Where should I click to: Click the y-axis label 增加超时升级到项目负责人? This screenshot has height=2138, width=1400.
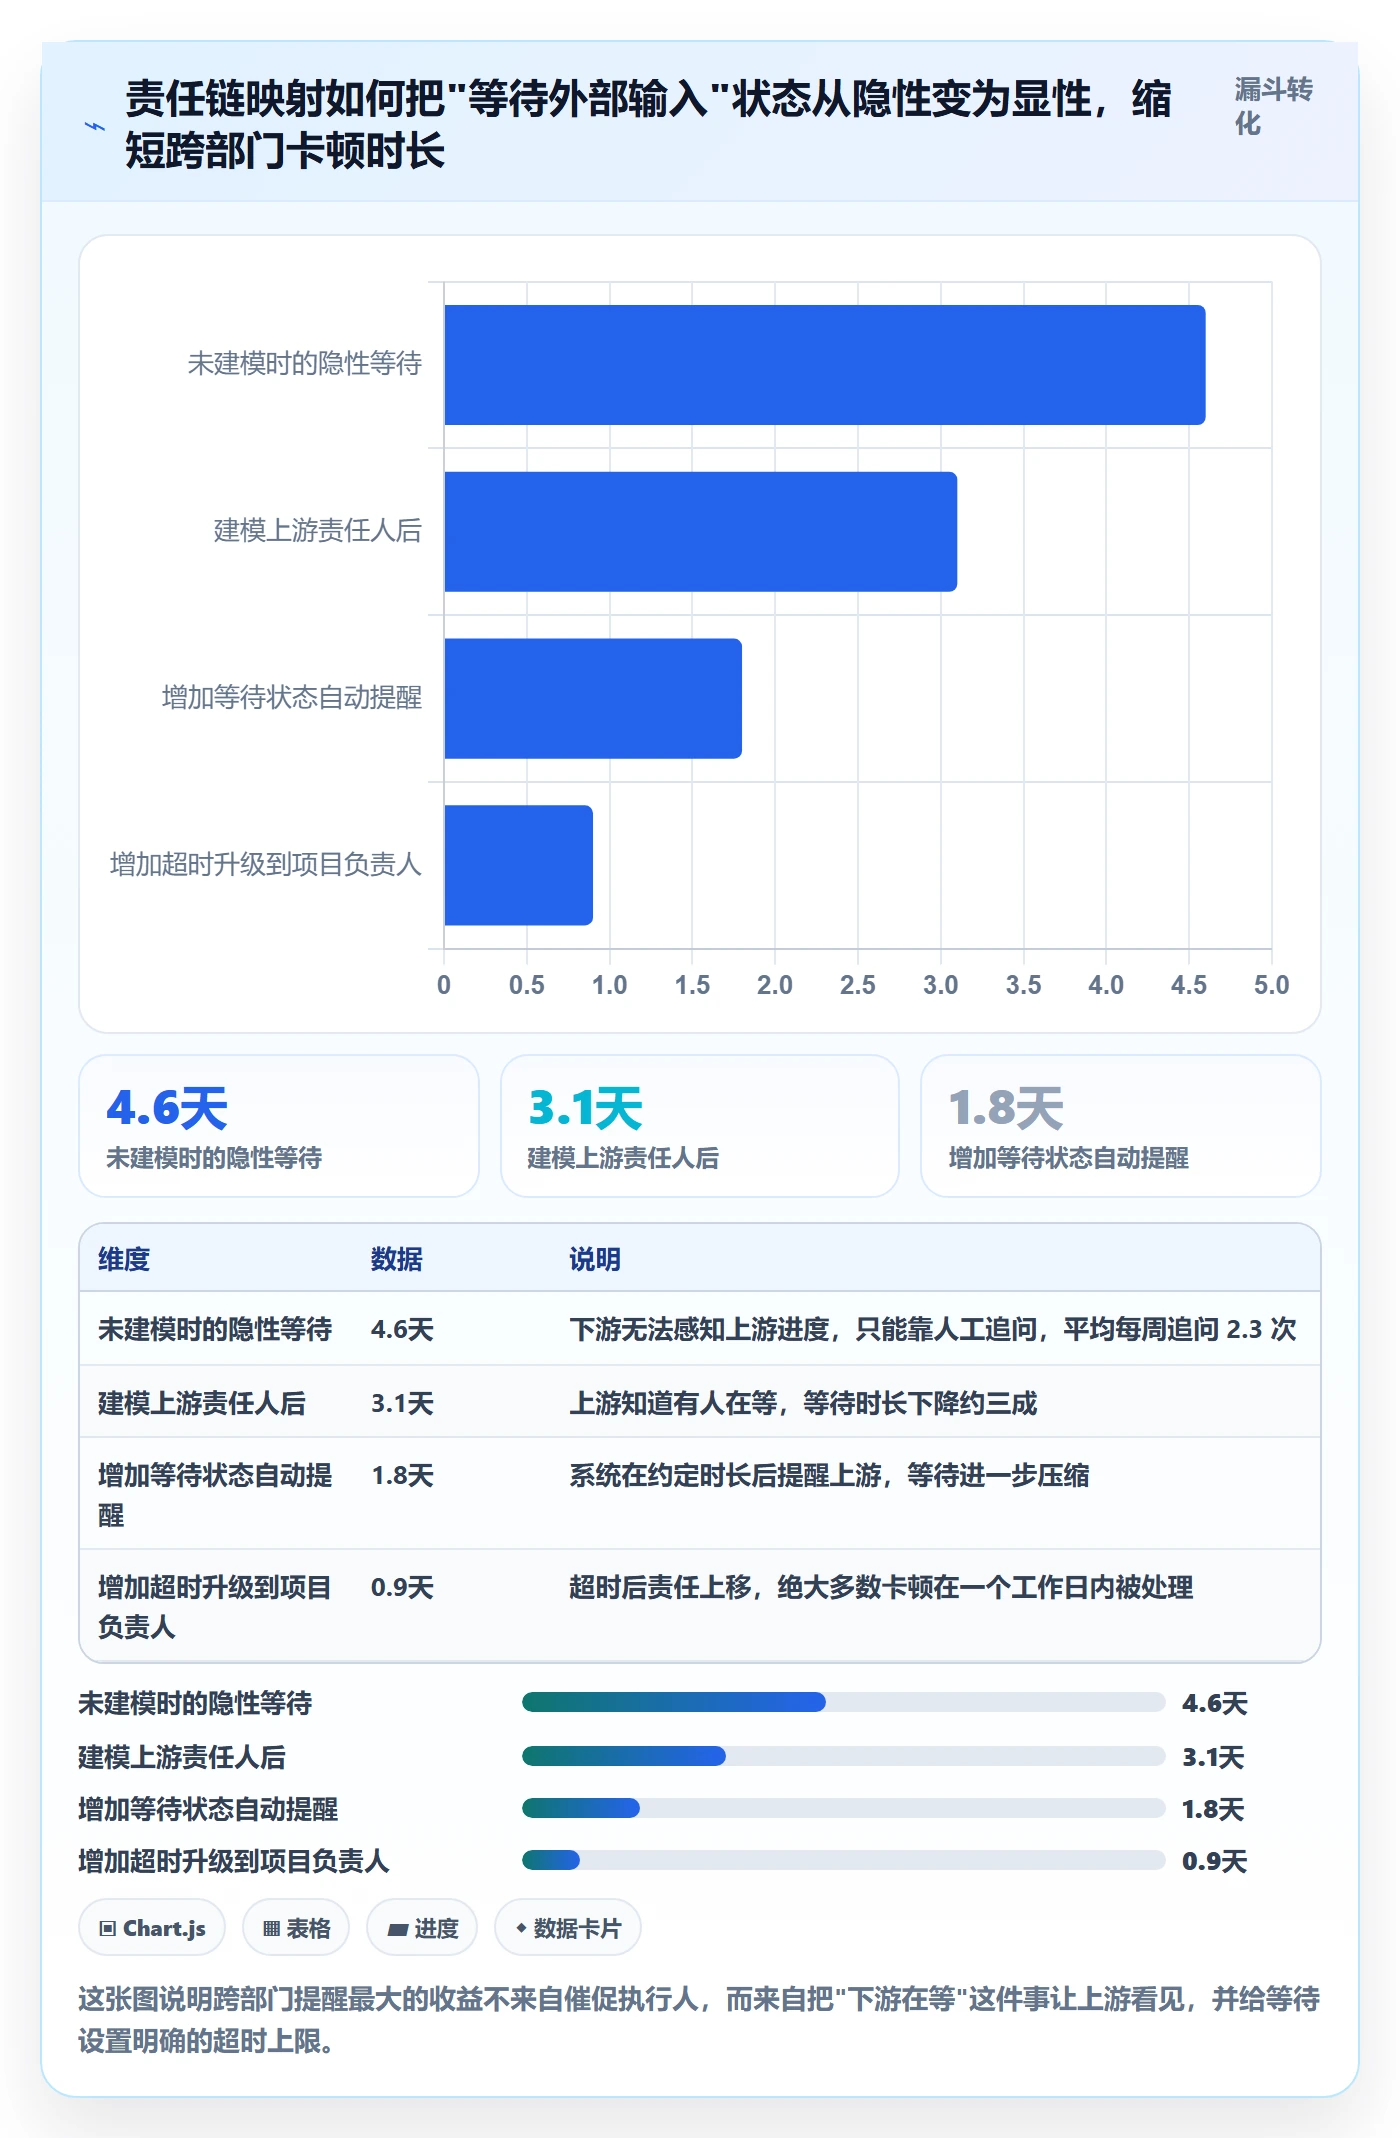pos(266,864)
